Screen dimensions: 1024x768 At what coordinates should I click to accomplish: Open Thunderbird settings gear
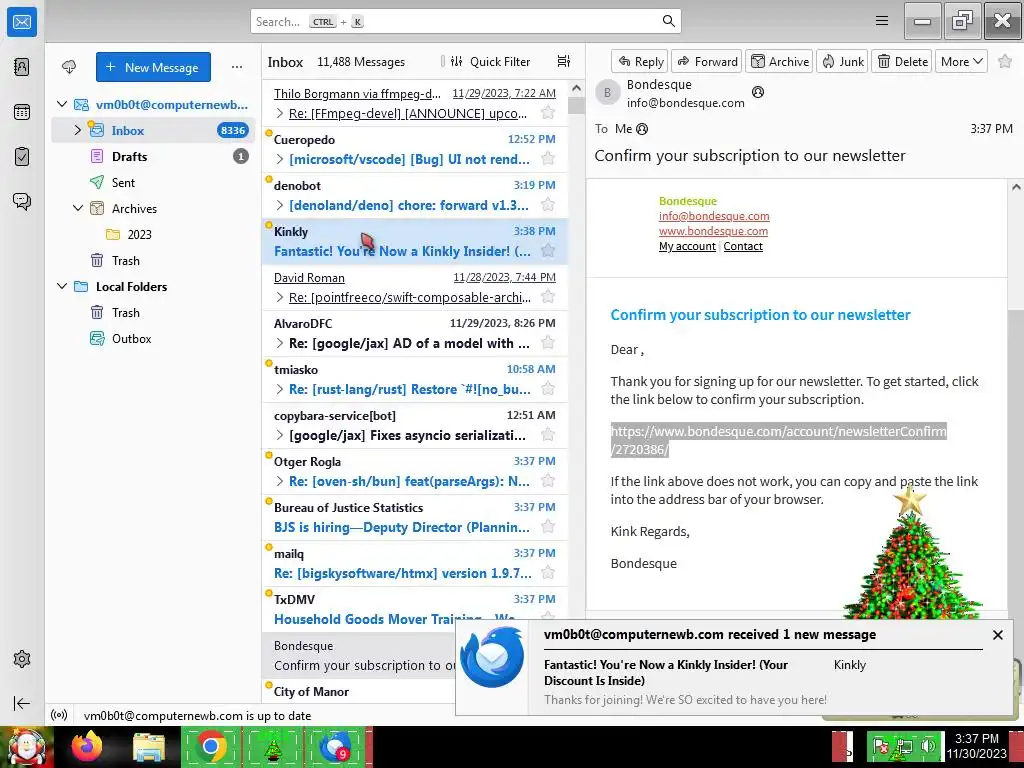click(x=22, y=659)
